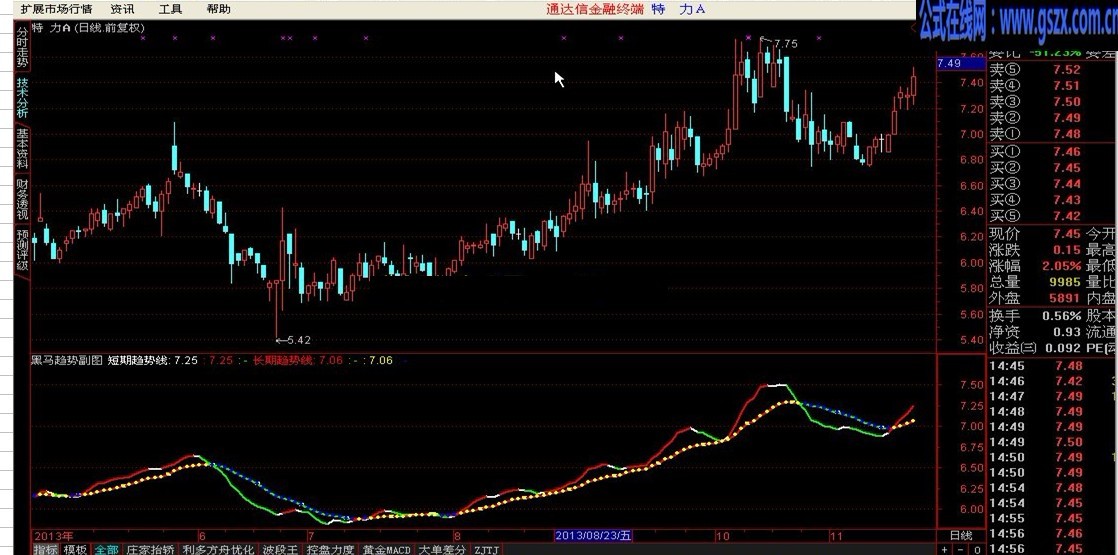Click the 涨幅 2.05% value
Screen dimensions: 1118x555
[1062, 266]
